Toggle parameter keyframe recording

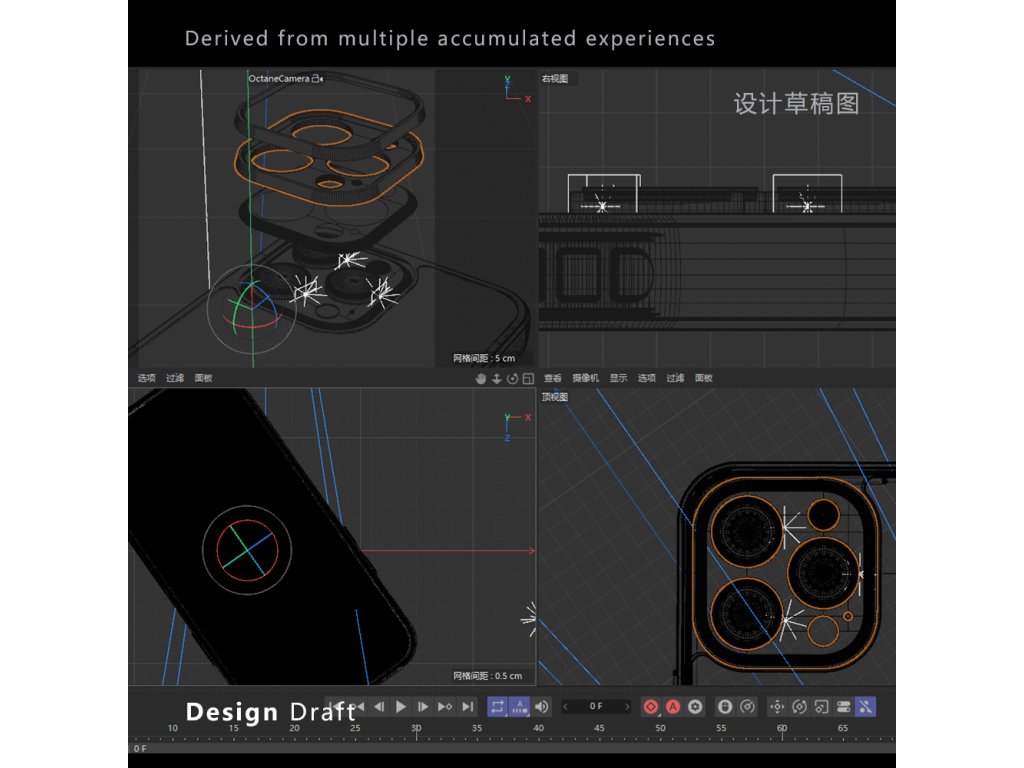[x=843, y=707]
